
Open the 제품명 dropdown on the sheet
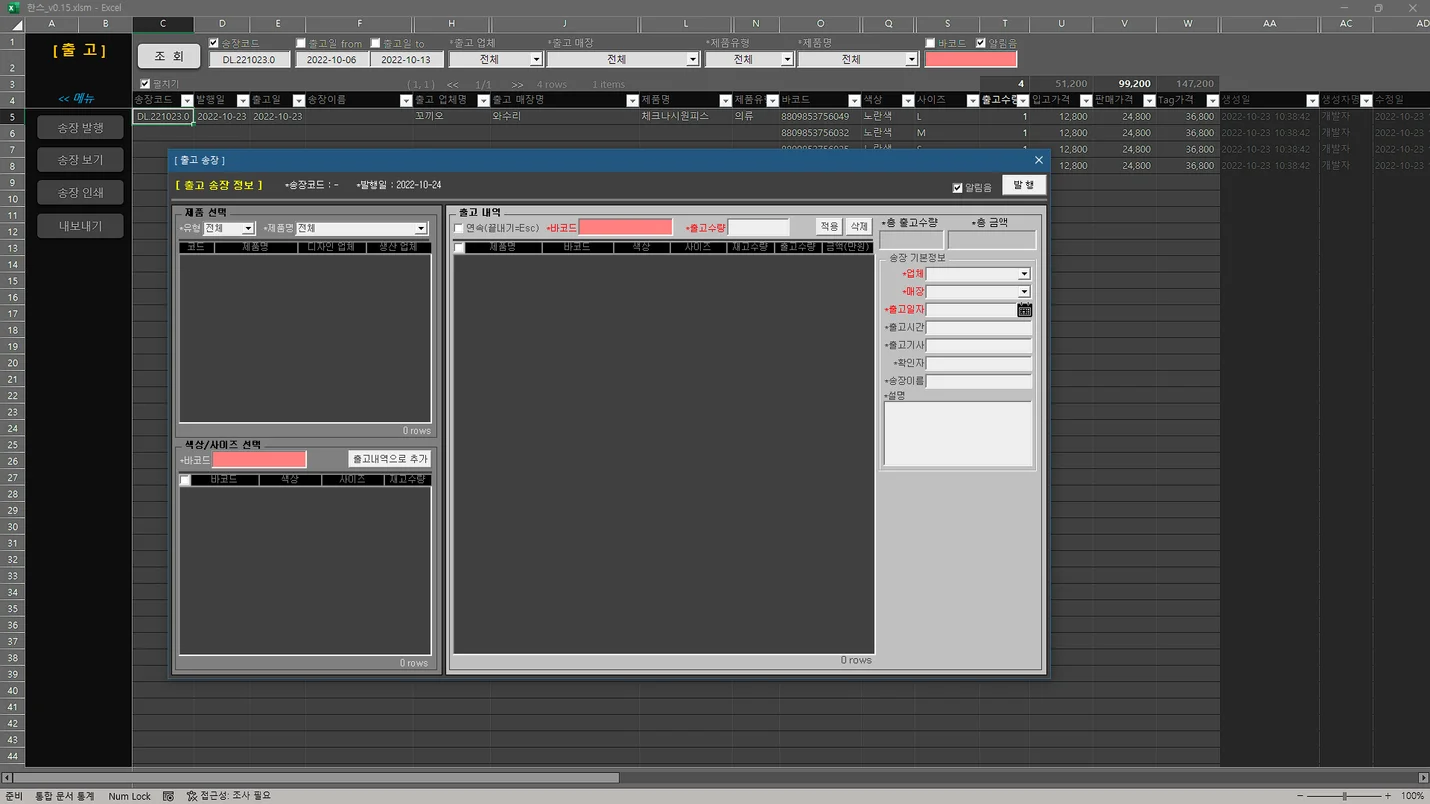tap(911, 60)
